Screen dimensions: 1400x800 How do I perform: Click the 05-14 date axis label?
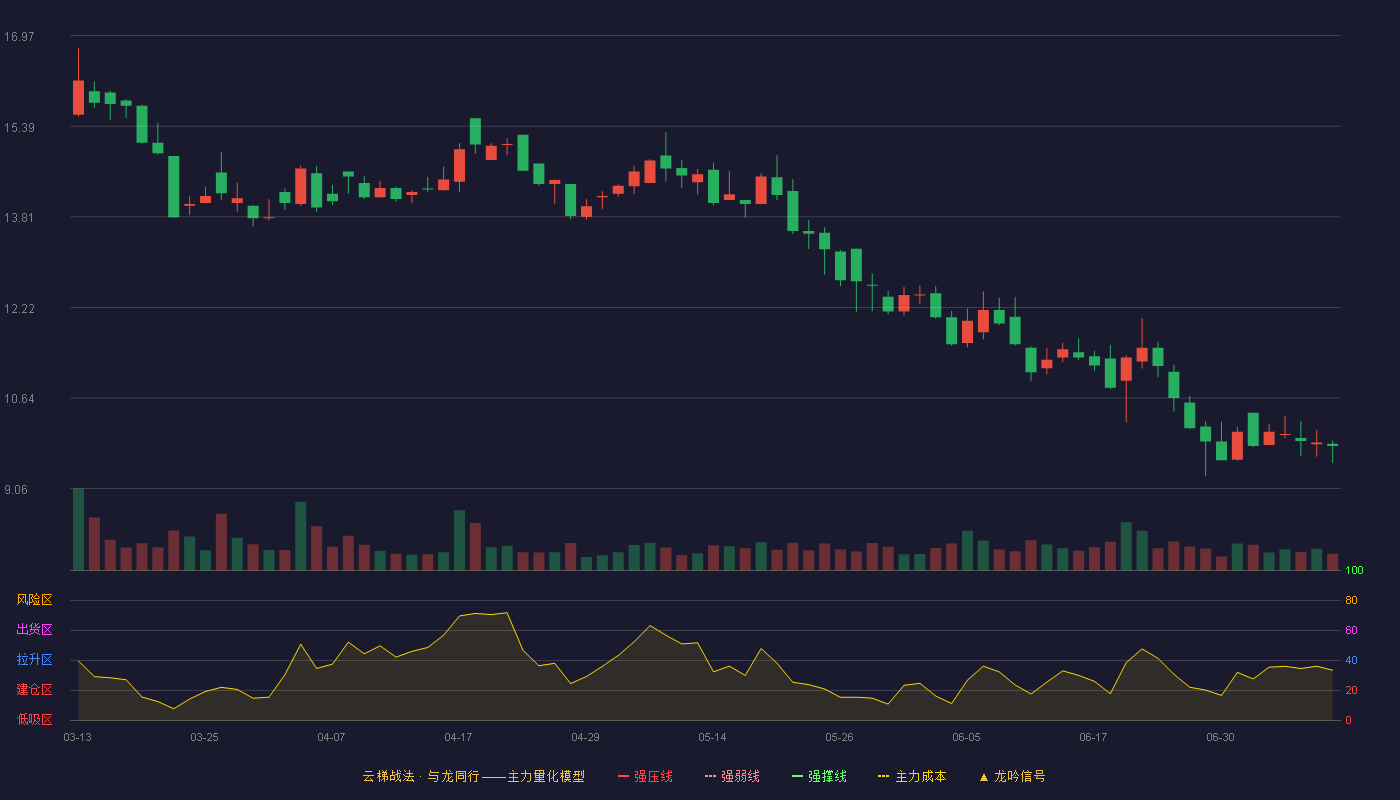click(x=712, y=737)
